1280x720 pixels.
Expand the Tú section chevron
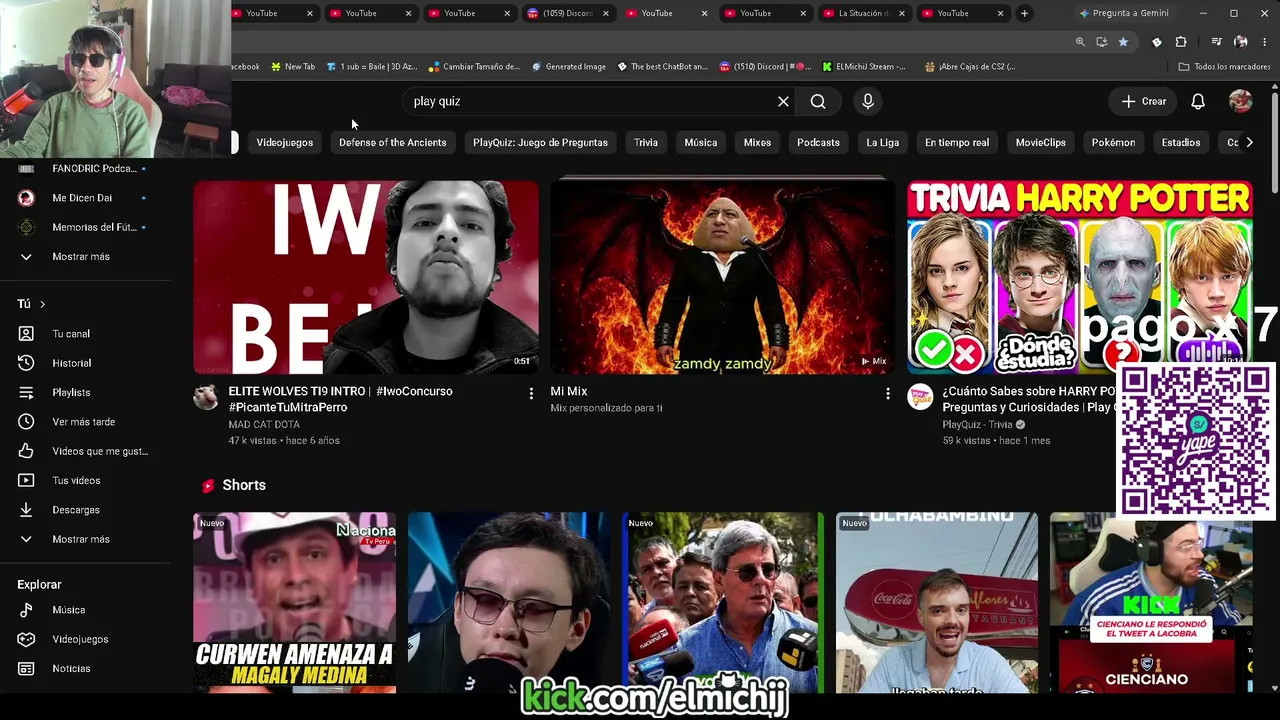pos(42,304)
